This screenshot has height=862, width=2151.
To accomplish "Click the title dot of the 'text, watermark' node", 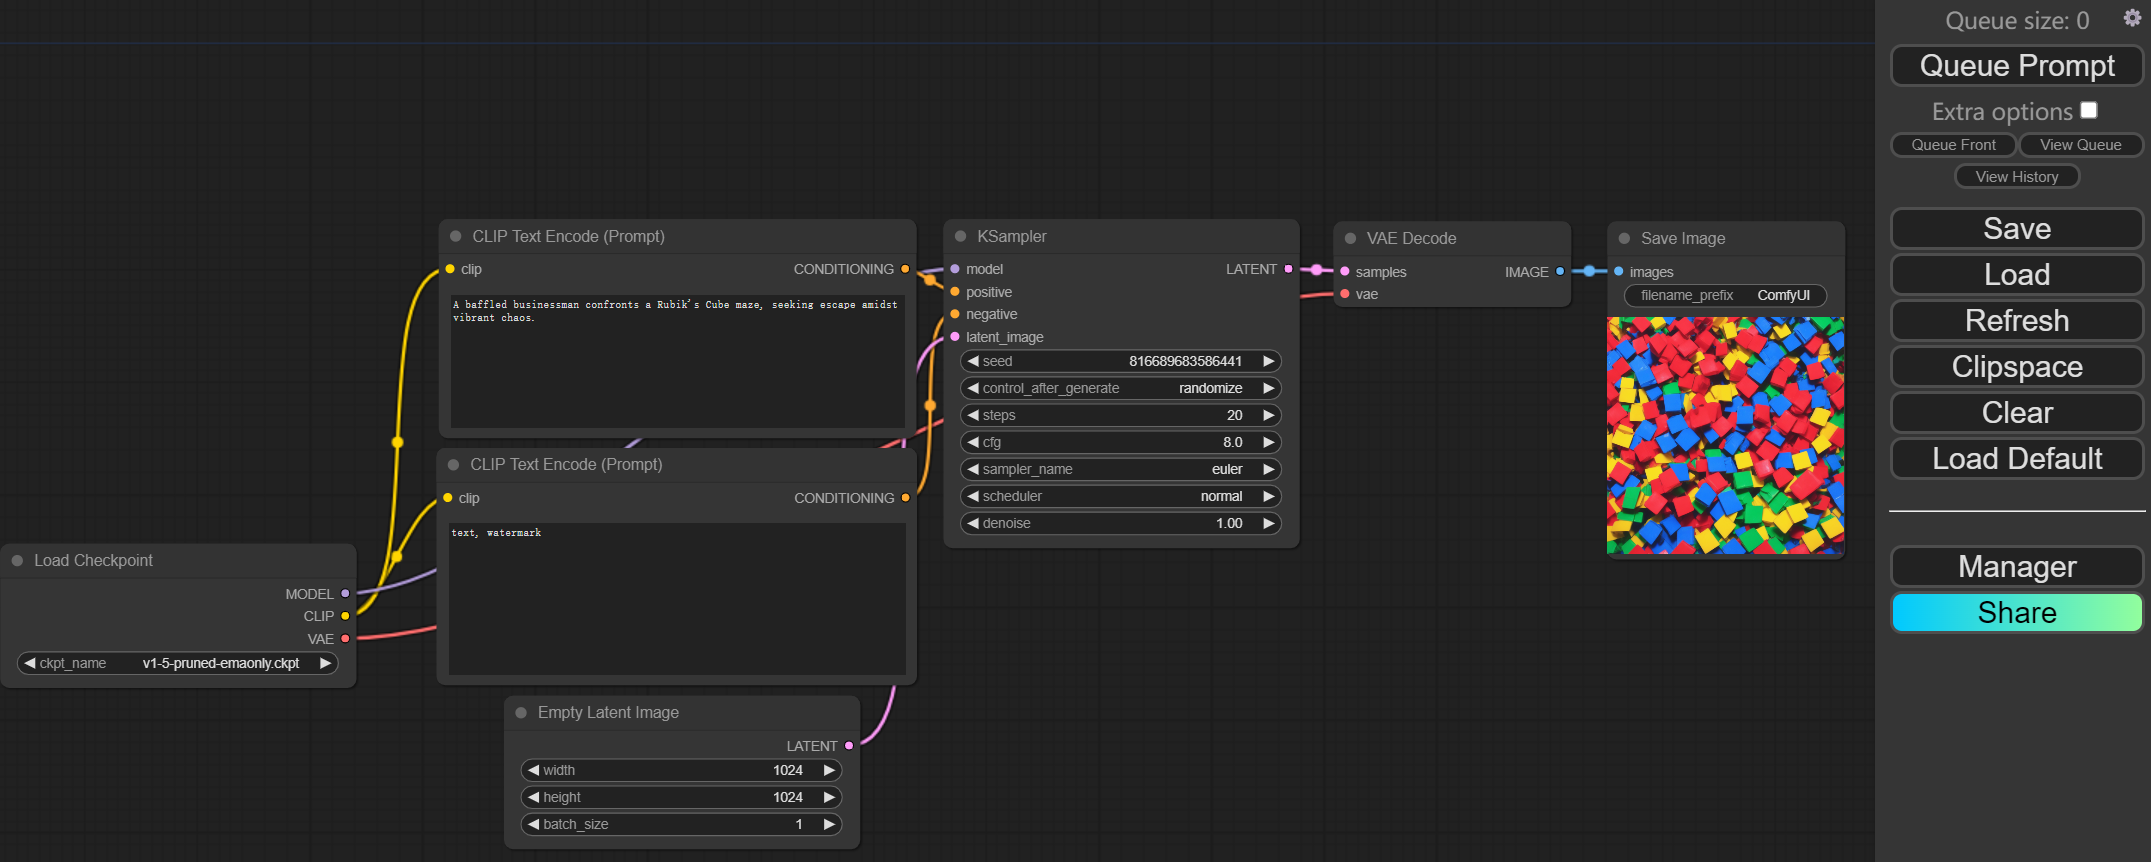I will pyautogui.click(x=453, y=464).
